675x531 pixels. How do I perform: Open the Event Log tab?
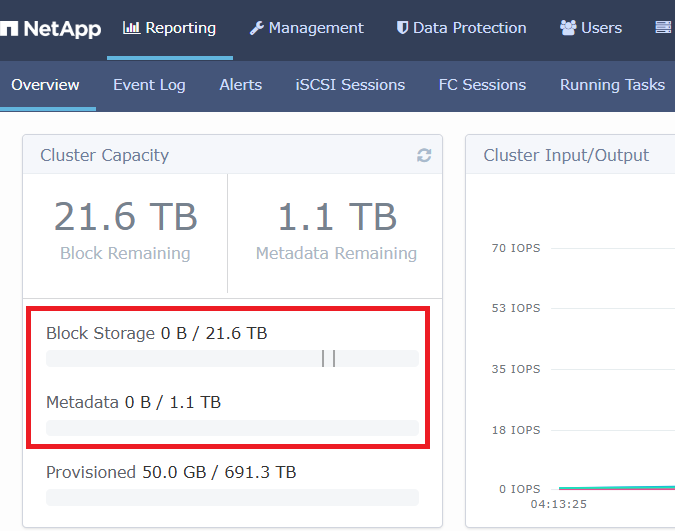149,85
